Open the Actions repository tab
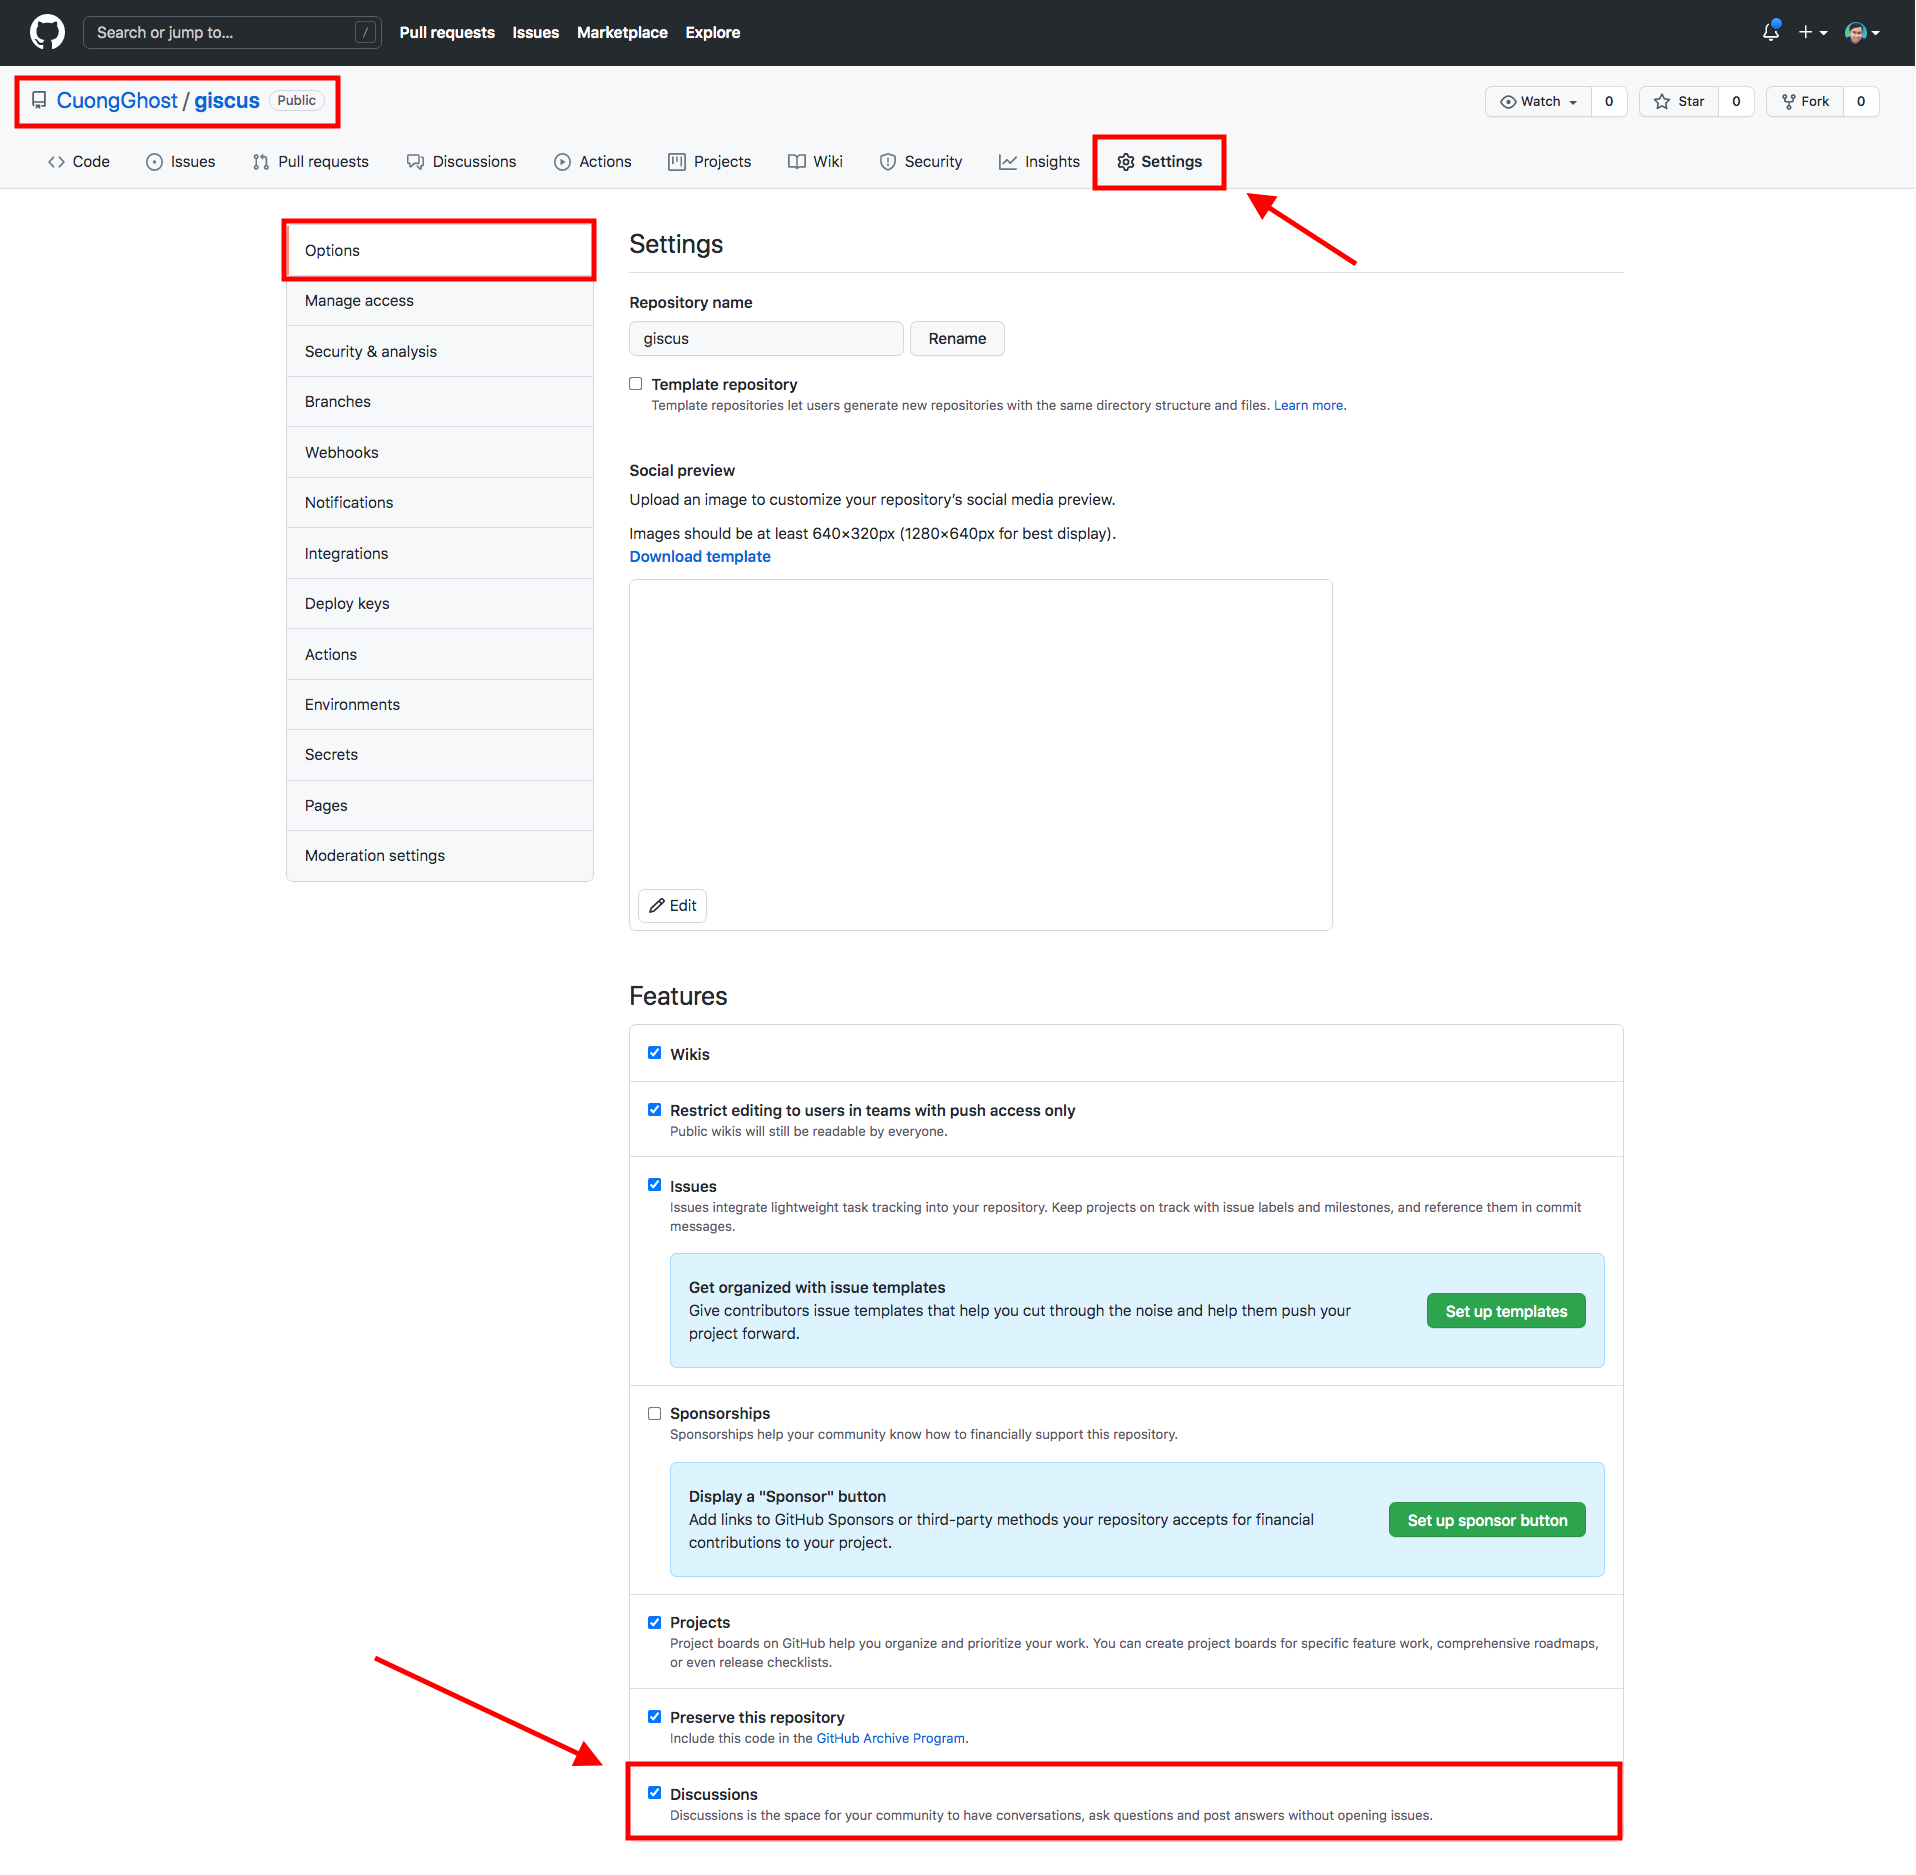 tap(593, 161)
